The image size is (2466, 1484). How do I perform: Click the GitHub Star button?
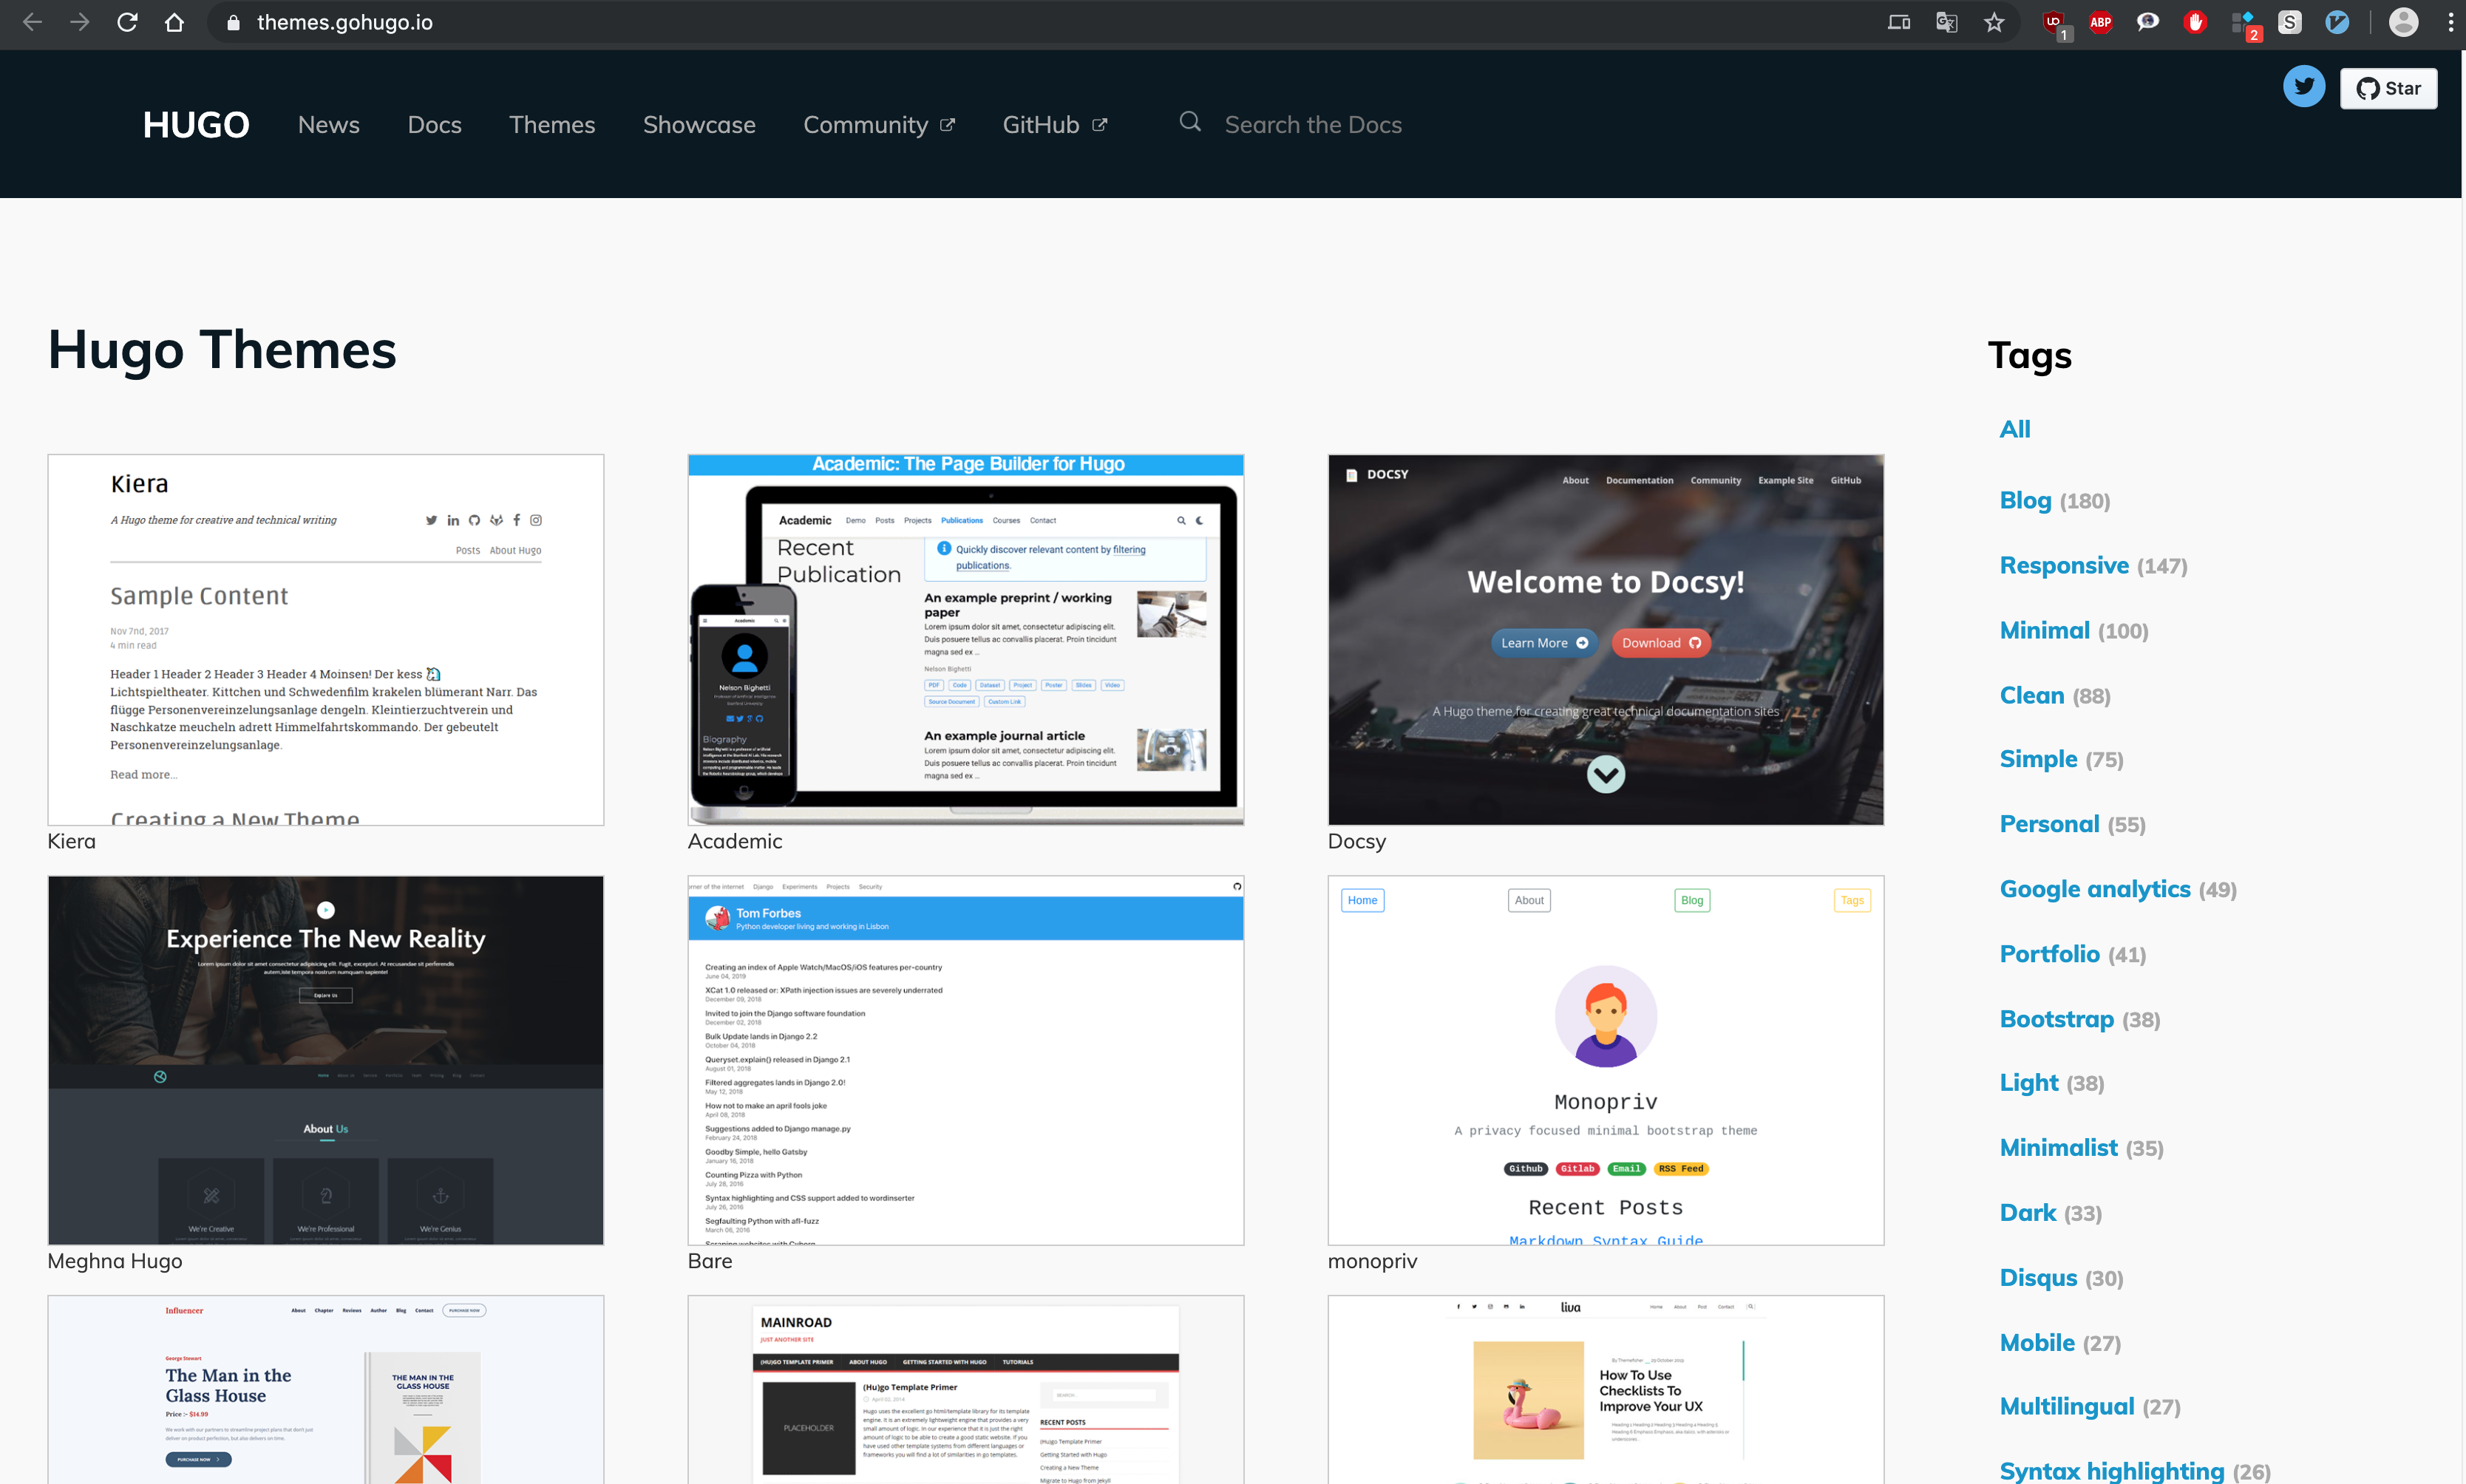click(2388, 88)
